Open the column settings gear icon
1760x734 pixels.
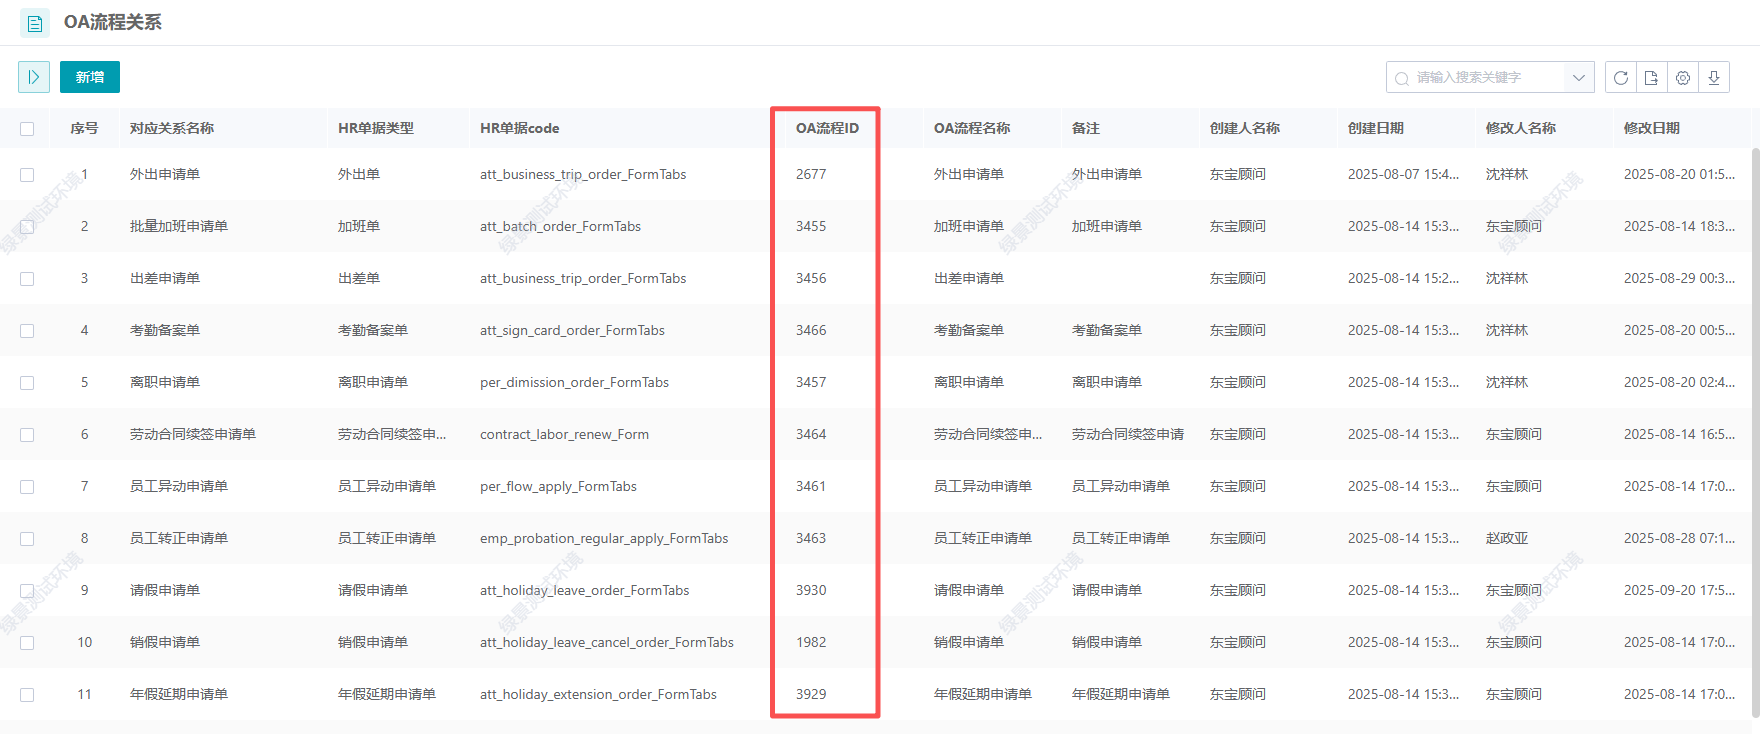tap(1683, 78)
